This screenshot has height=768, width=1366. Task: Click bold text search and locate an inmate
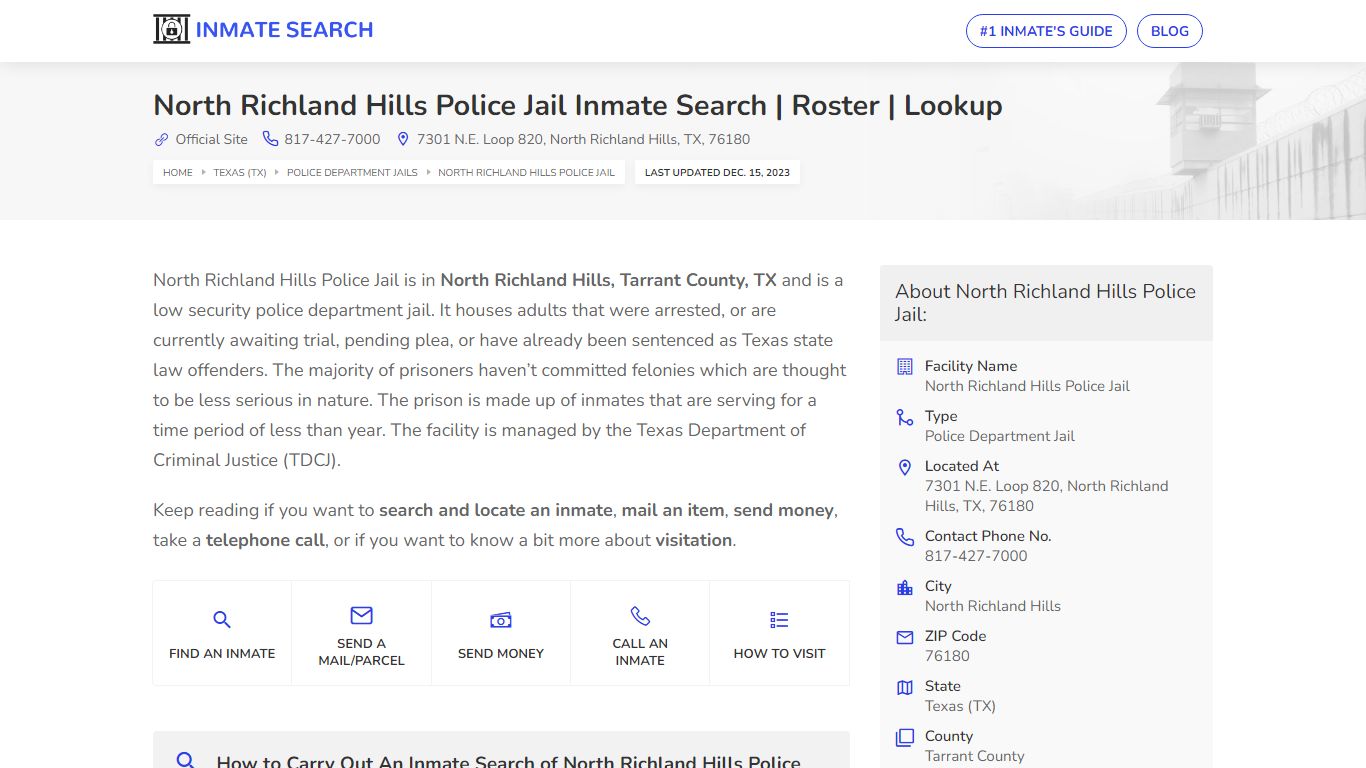[495, 510]
